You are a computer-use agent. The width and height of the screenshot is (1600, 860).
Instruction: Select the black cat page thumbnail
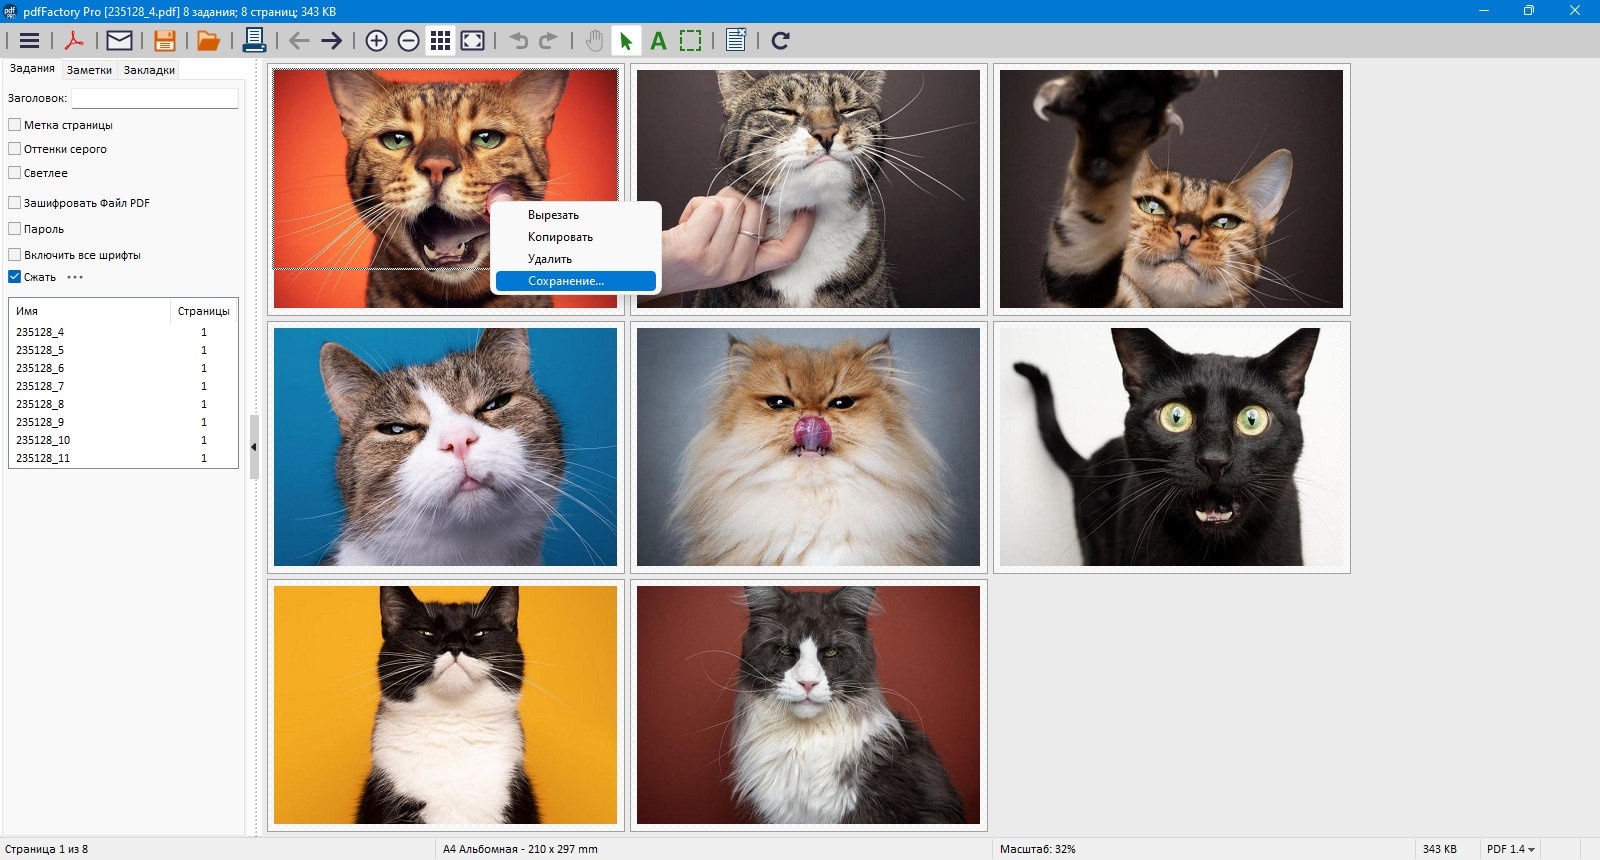click(1172, 447)
